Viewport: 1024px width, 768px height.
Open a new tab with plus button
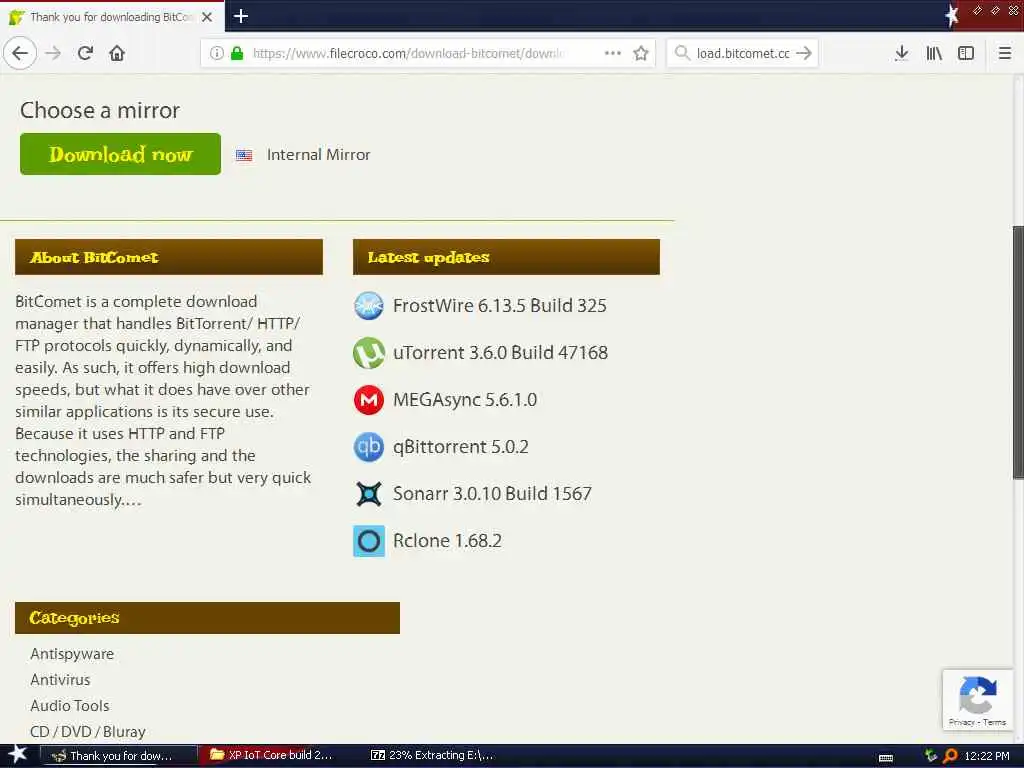pyautogui.click(x=240, y=16)
